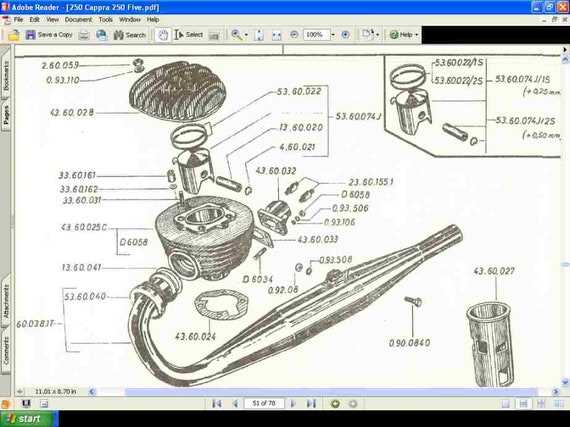This screenshot has width=570, height=427.
Task: Click the Snapshot tool icon
Action: (214, 35)
